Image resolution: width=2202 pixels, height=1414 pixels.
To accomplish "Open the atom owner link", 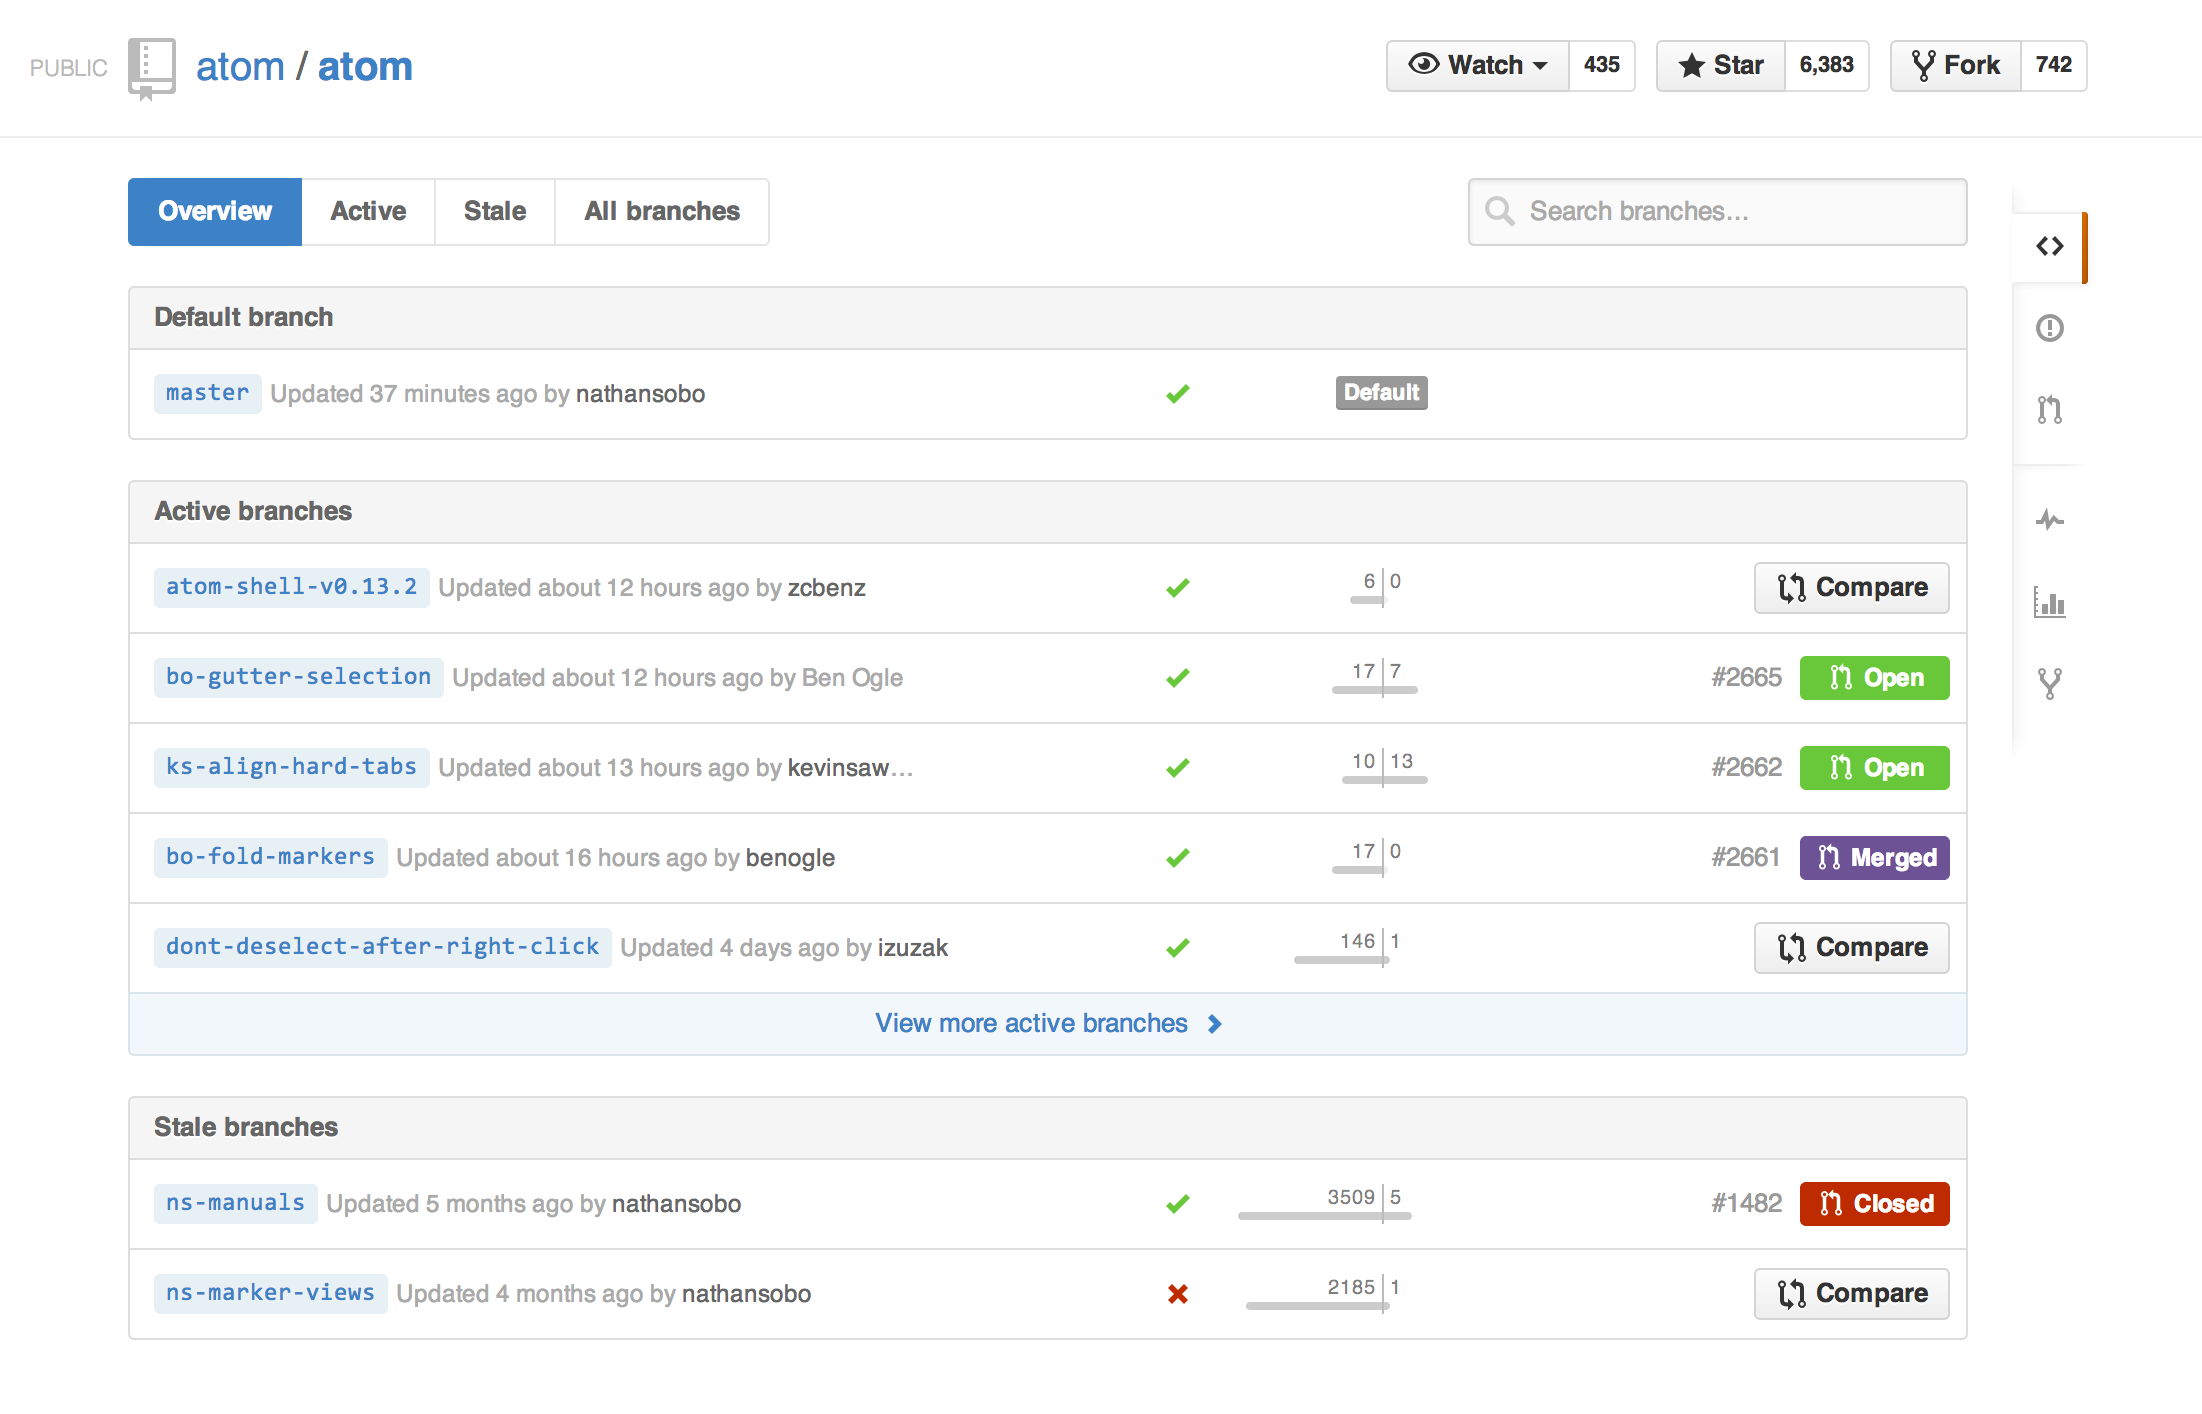I will click(240, 67).
